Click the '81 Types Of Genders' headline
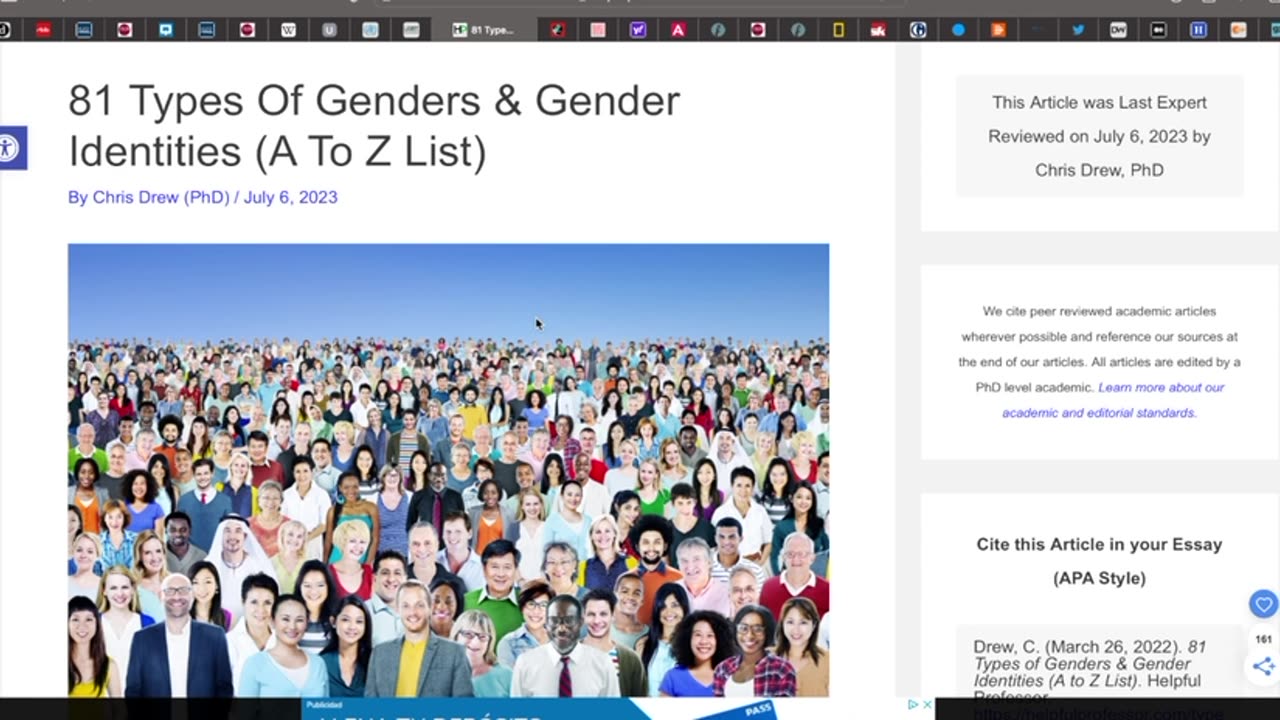The image size is (1280, 720). click(x=374, y=126)
